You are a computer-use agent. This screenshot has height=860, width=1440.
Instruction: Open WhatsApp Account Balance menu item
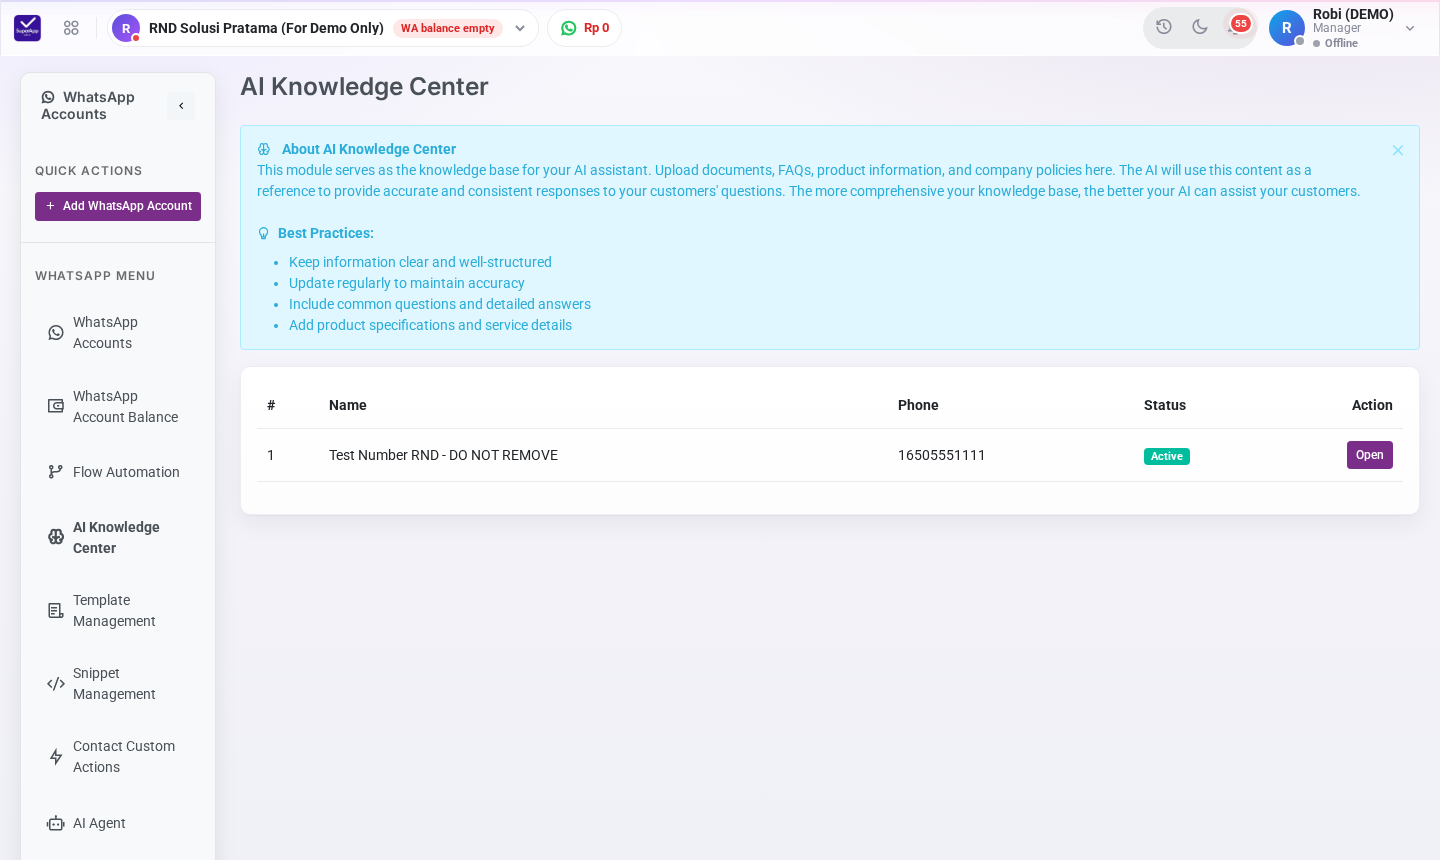point(118,407)
